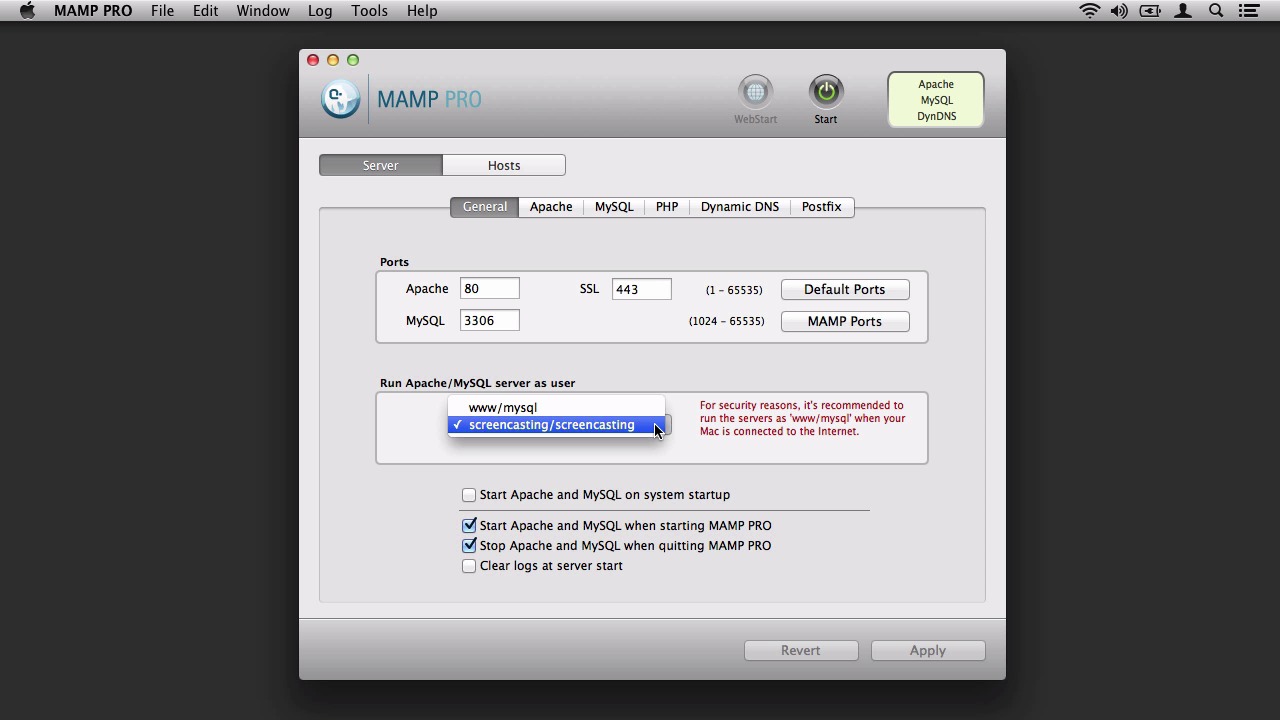Open Notification Center list icon
The width and height of the screenshot is (1280, 720).
click(x=1248, y=11)
